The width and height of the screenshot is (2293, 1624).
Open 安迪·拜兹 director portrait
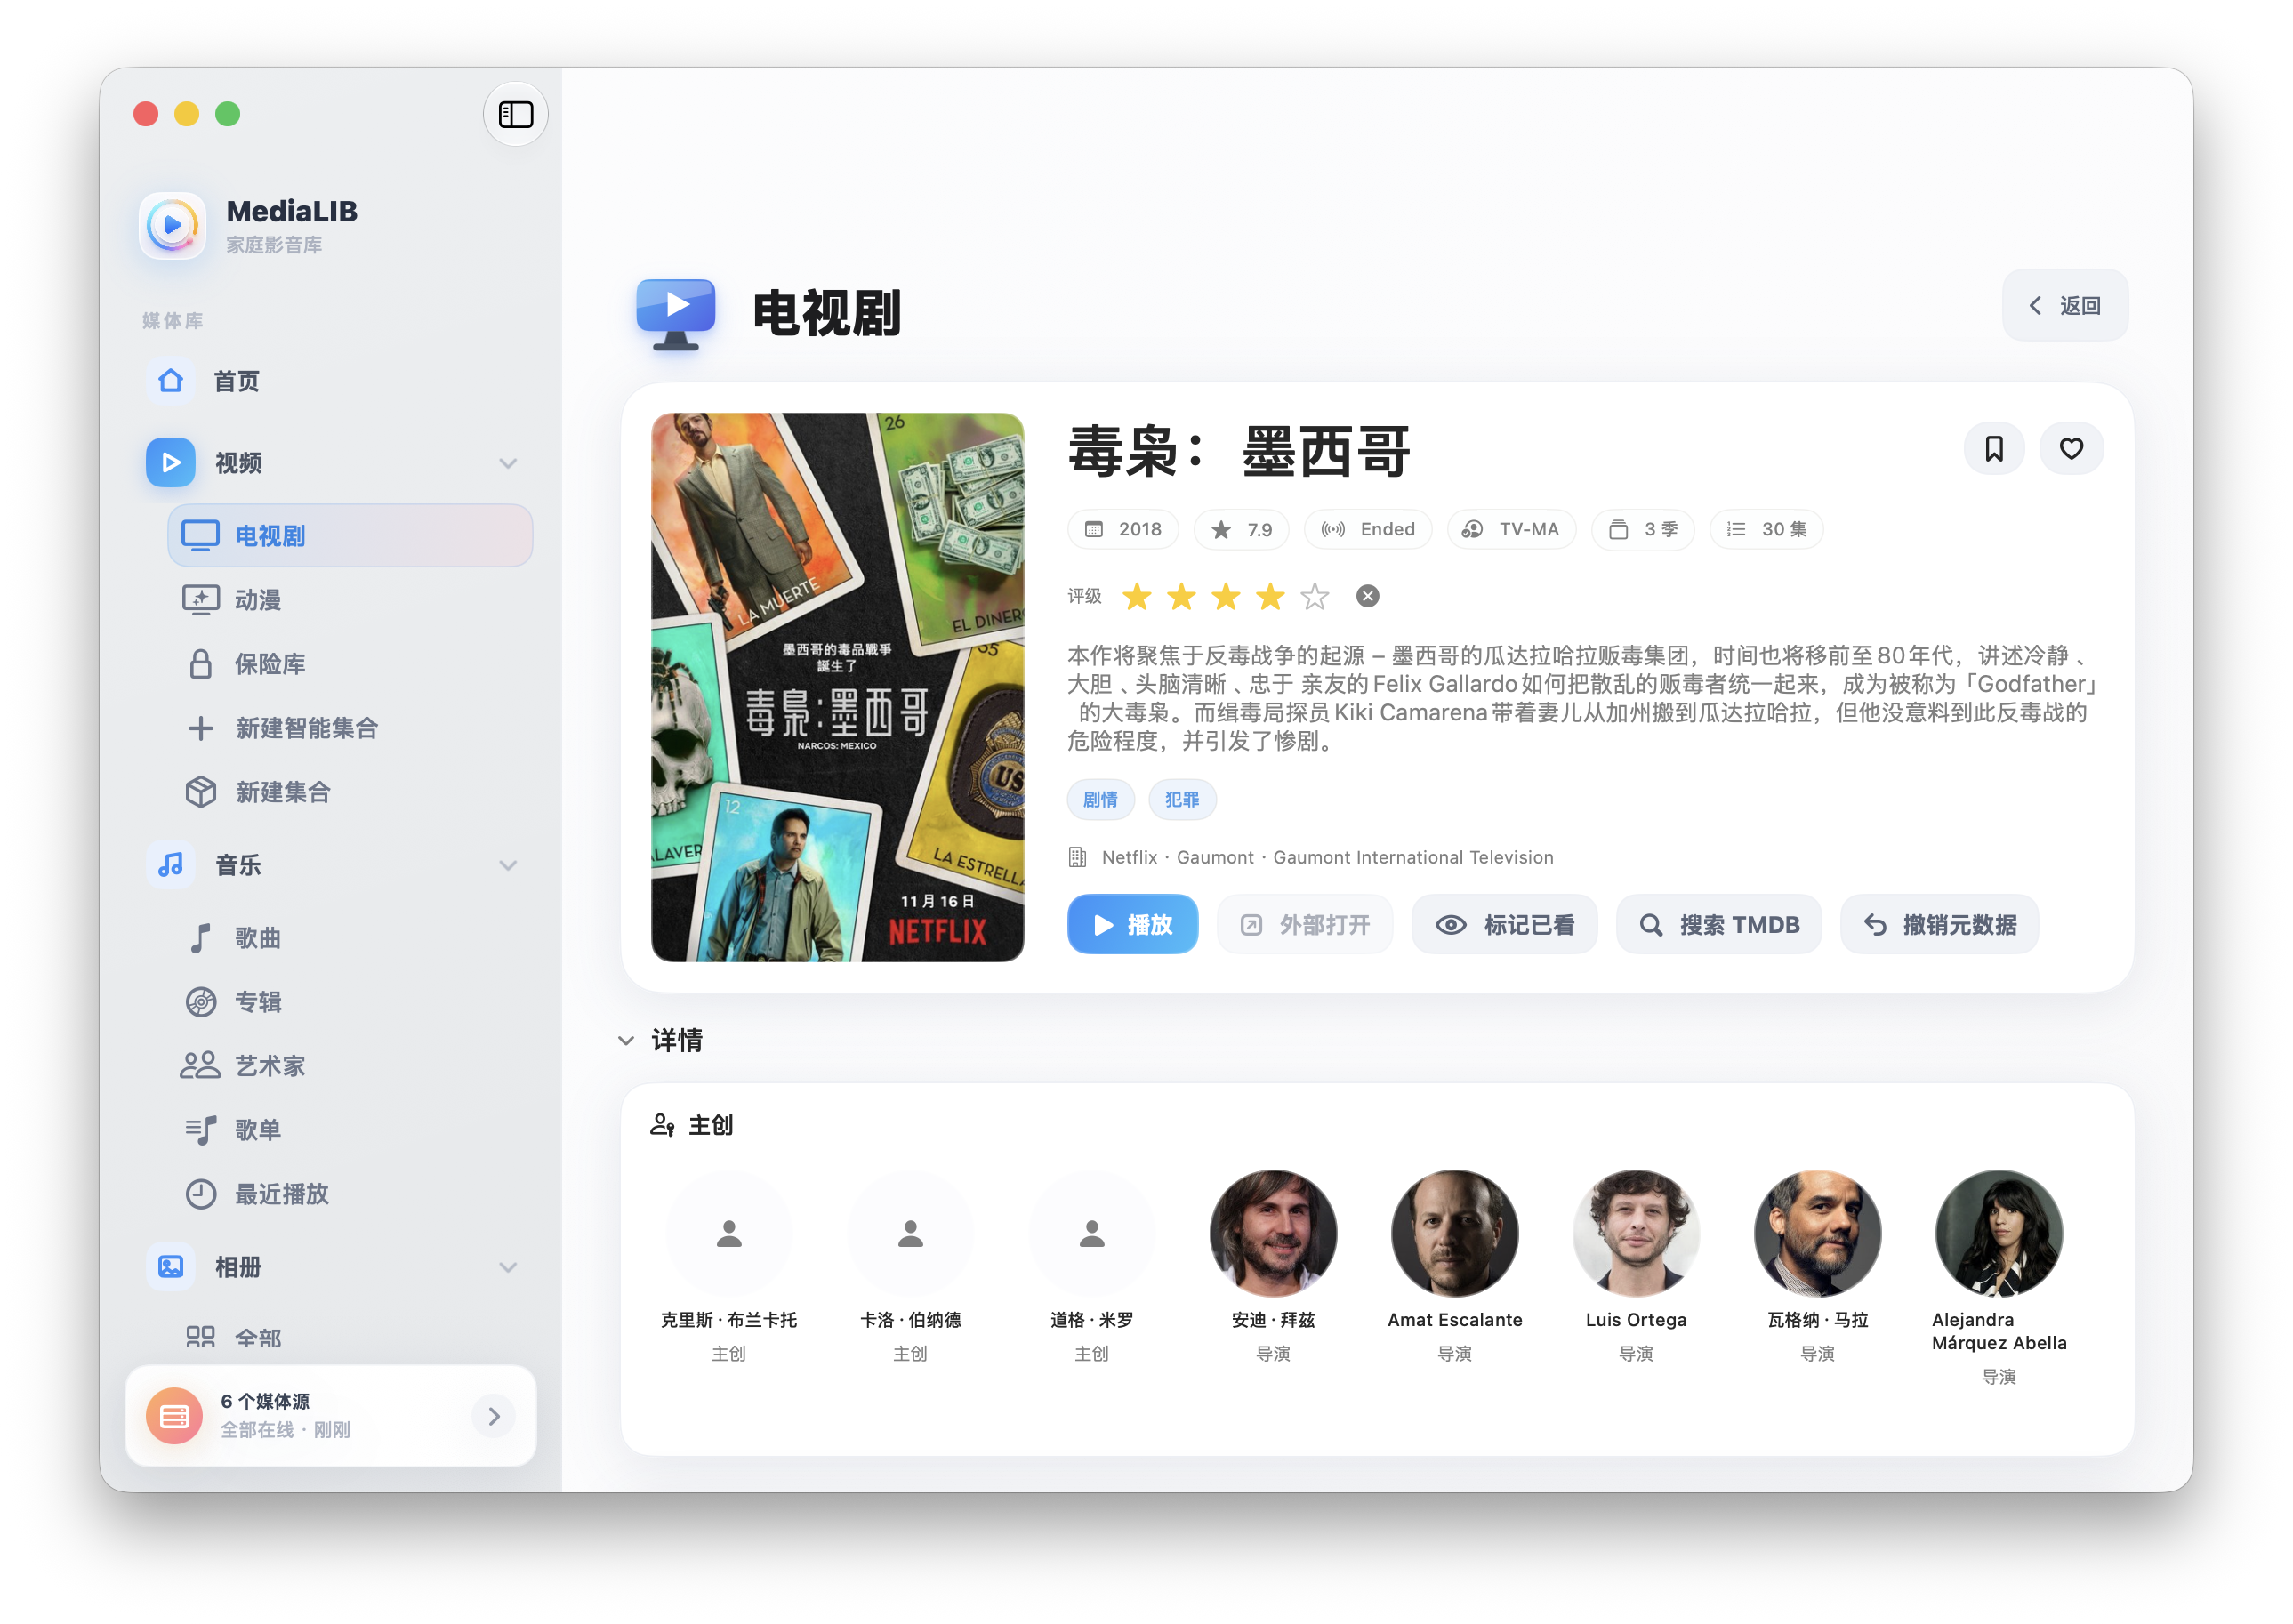click(x=1273, y=1234)
